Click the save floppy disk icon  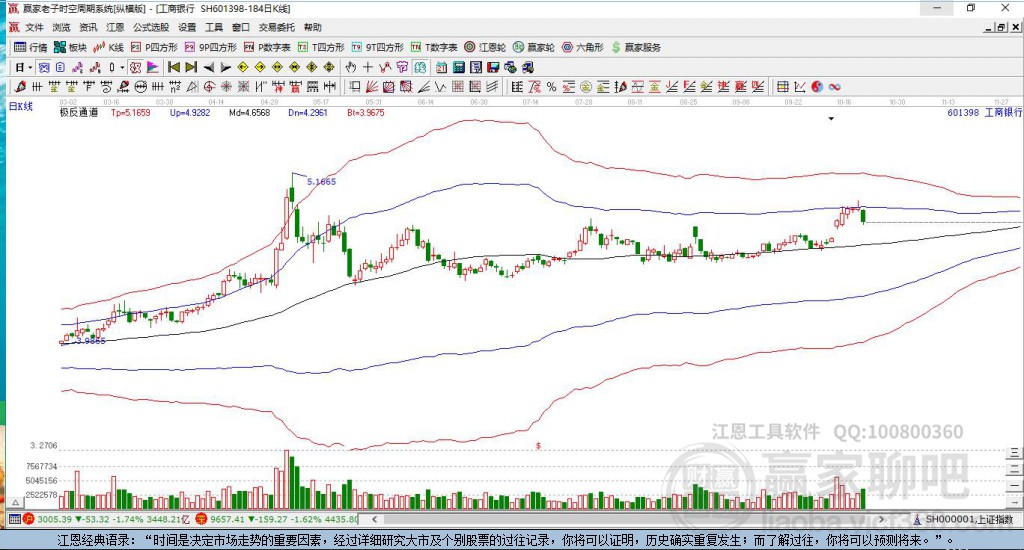pos(493,67)
